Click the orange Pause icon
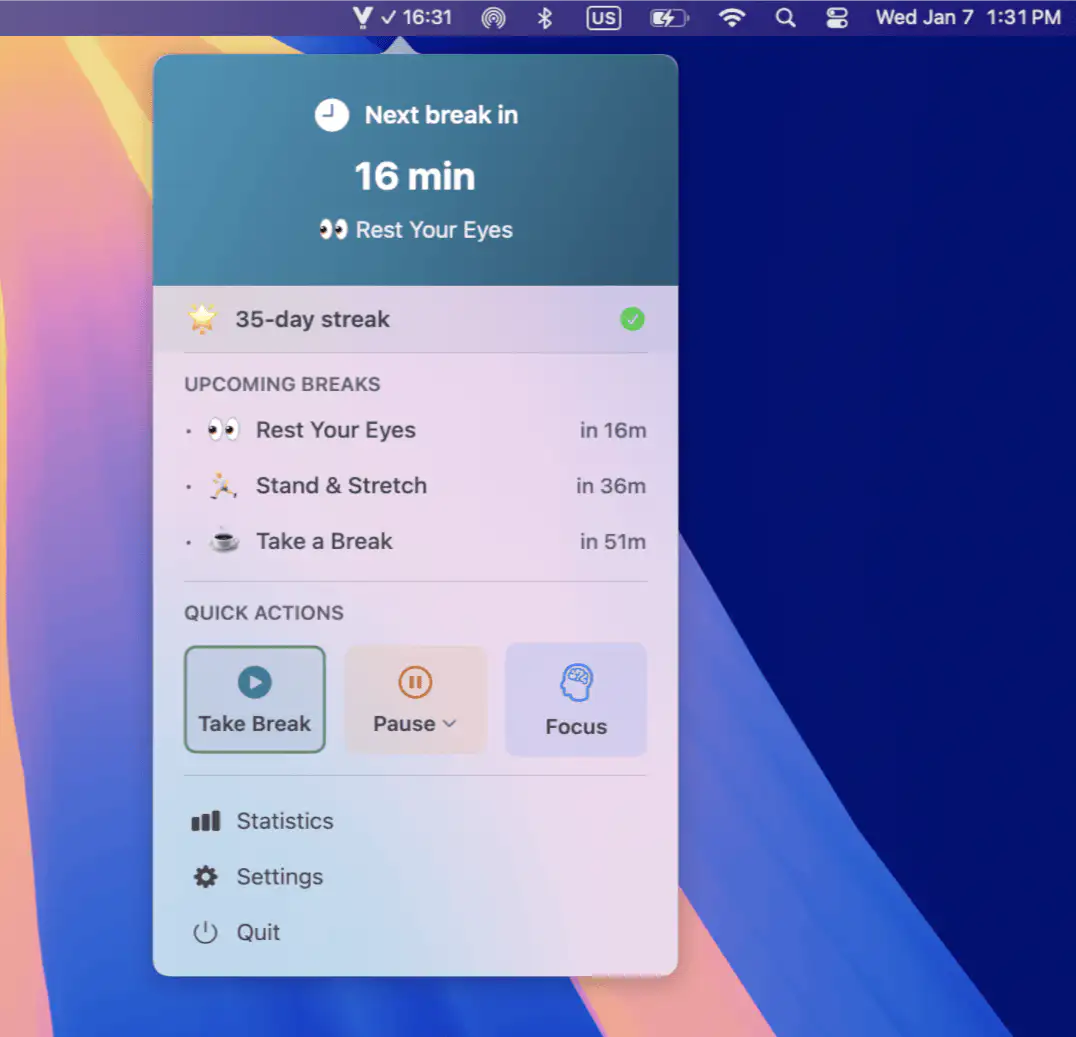Image resolution: width=1076 pixels, height=1037 pixels. coord(415,683)
